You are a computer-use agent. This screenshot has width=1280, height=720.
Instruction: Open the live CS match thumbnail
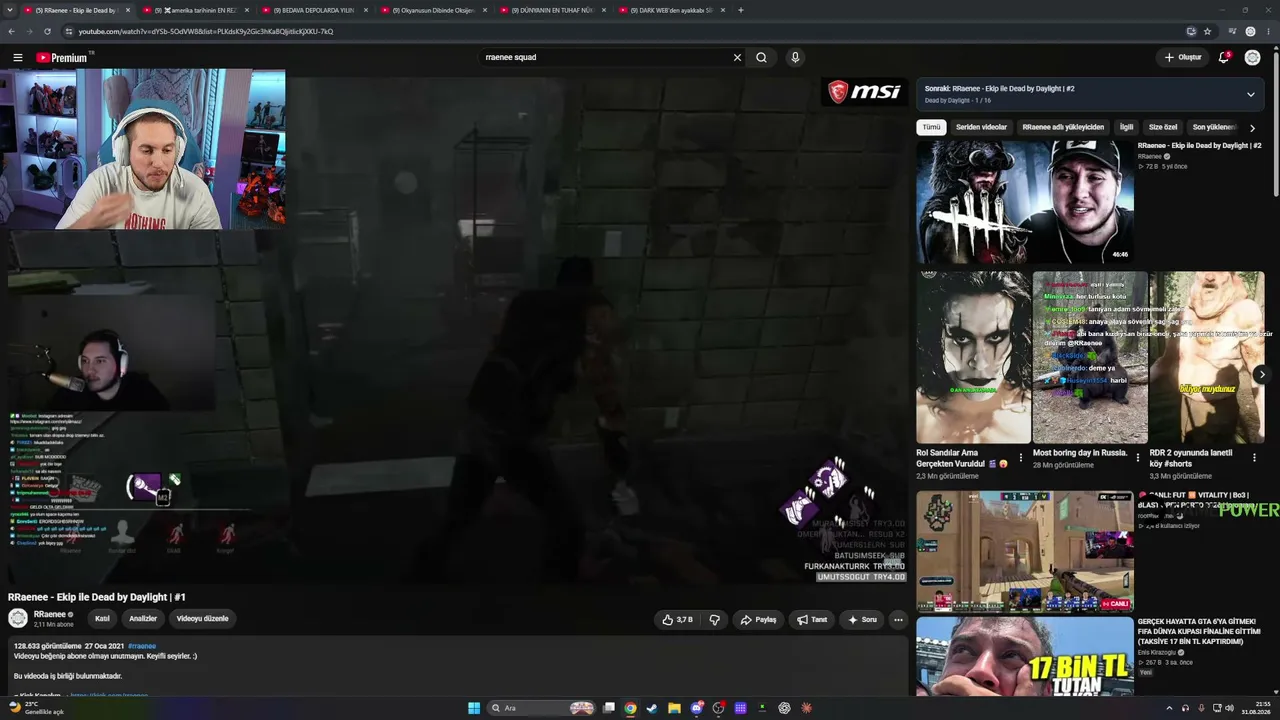pyautogui.click(x=1025, y=551)
